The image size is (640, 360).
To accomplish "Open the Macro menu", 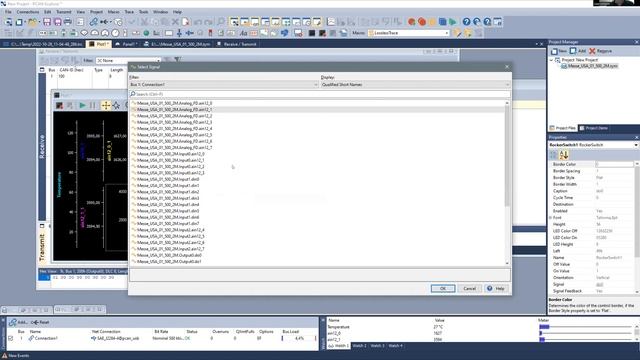I will [x=113, y=12].
